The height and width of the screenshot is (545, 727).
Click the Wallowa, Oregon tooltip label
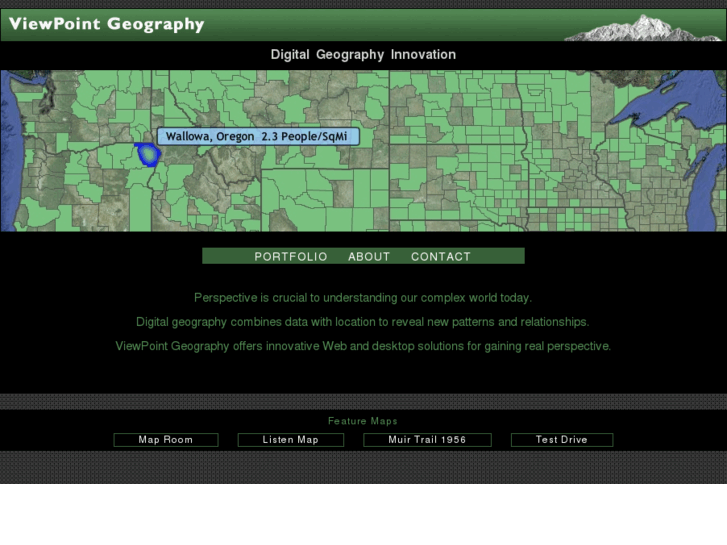[258, 136]
